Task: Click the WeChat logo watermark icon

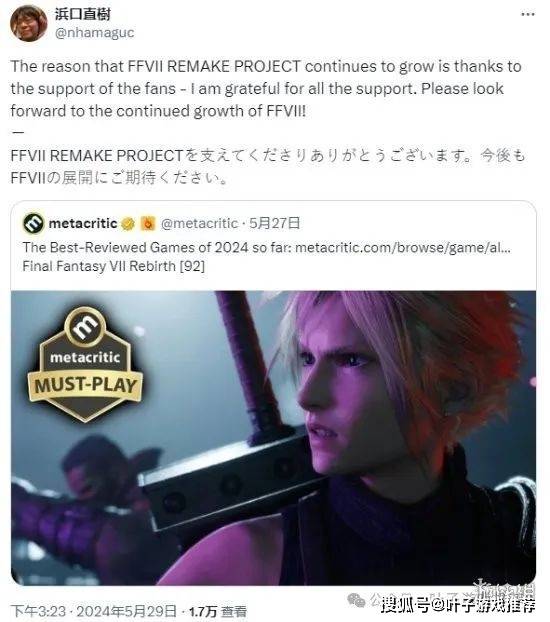Action: pyautogui.click(x=356, y=601)
